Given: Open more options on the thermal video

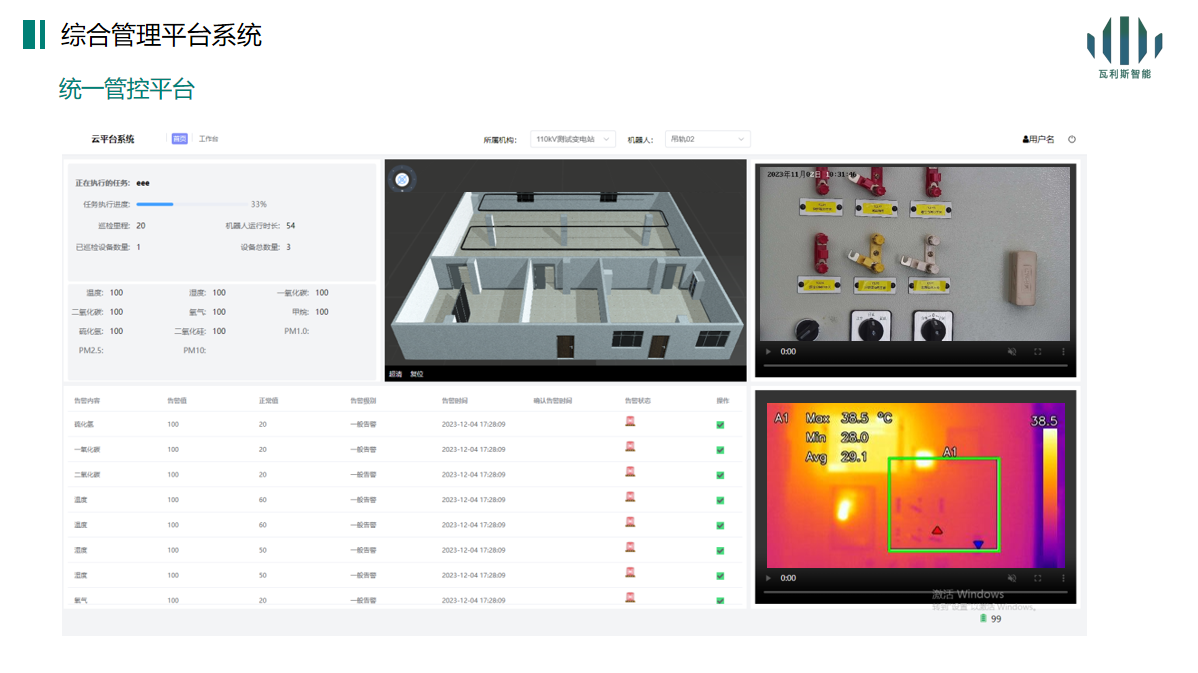Looking at the screenshot, I should (1063, 578).
